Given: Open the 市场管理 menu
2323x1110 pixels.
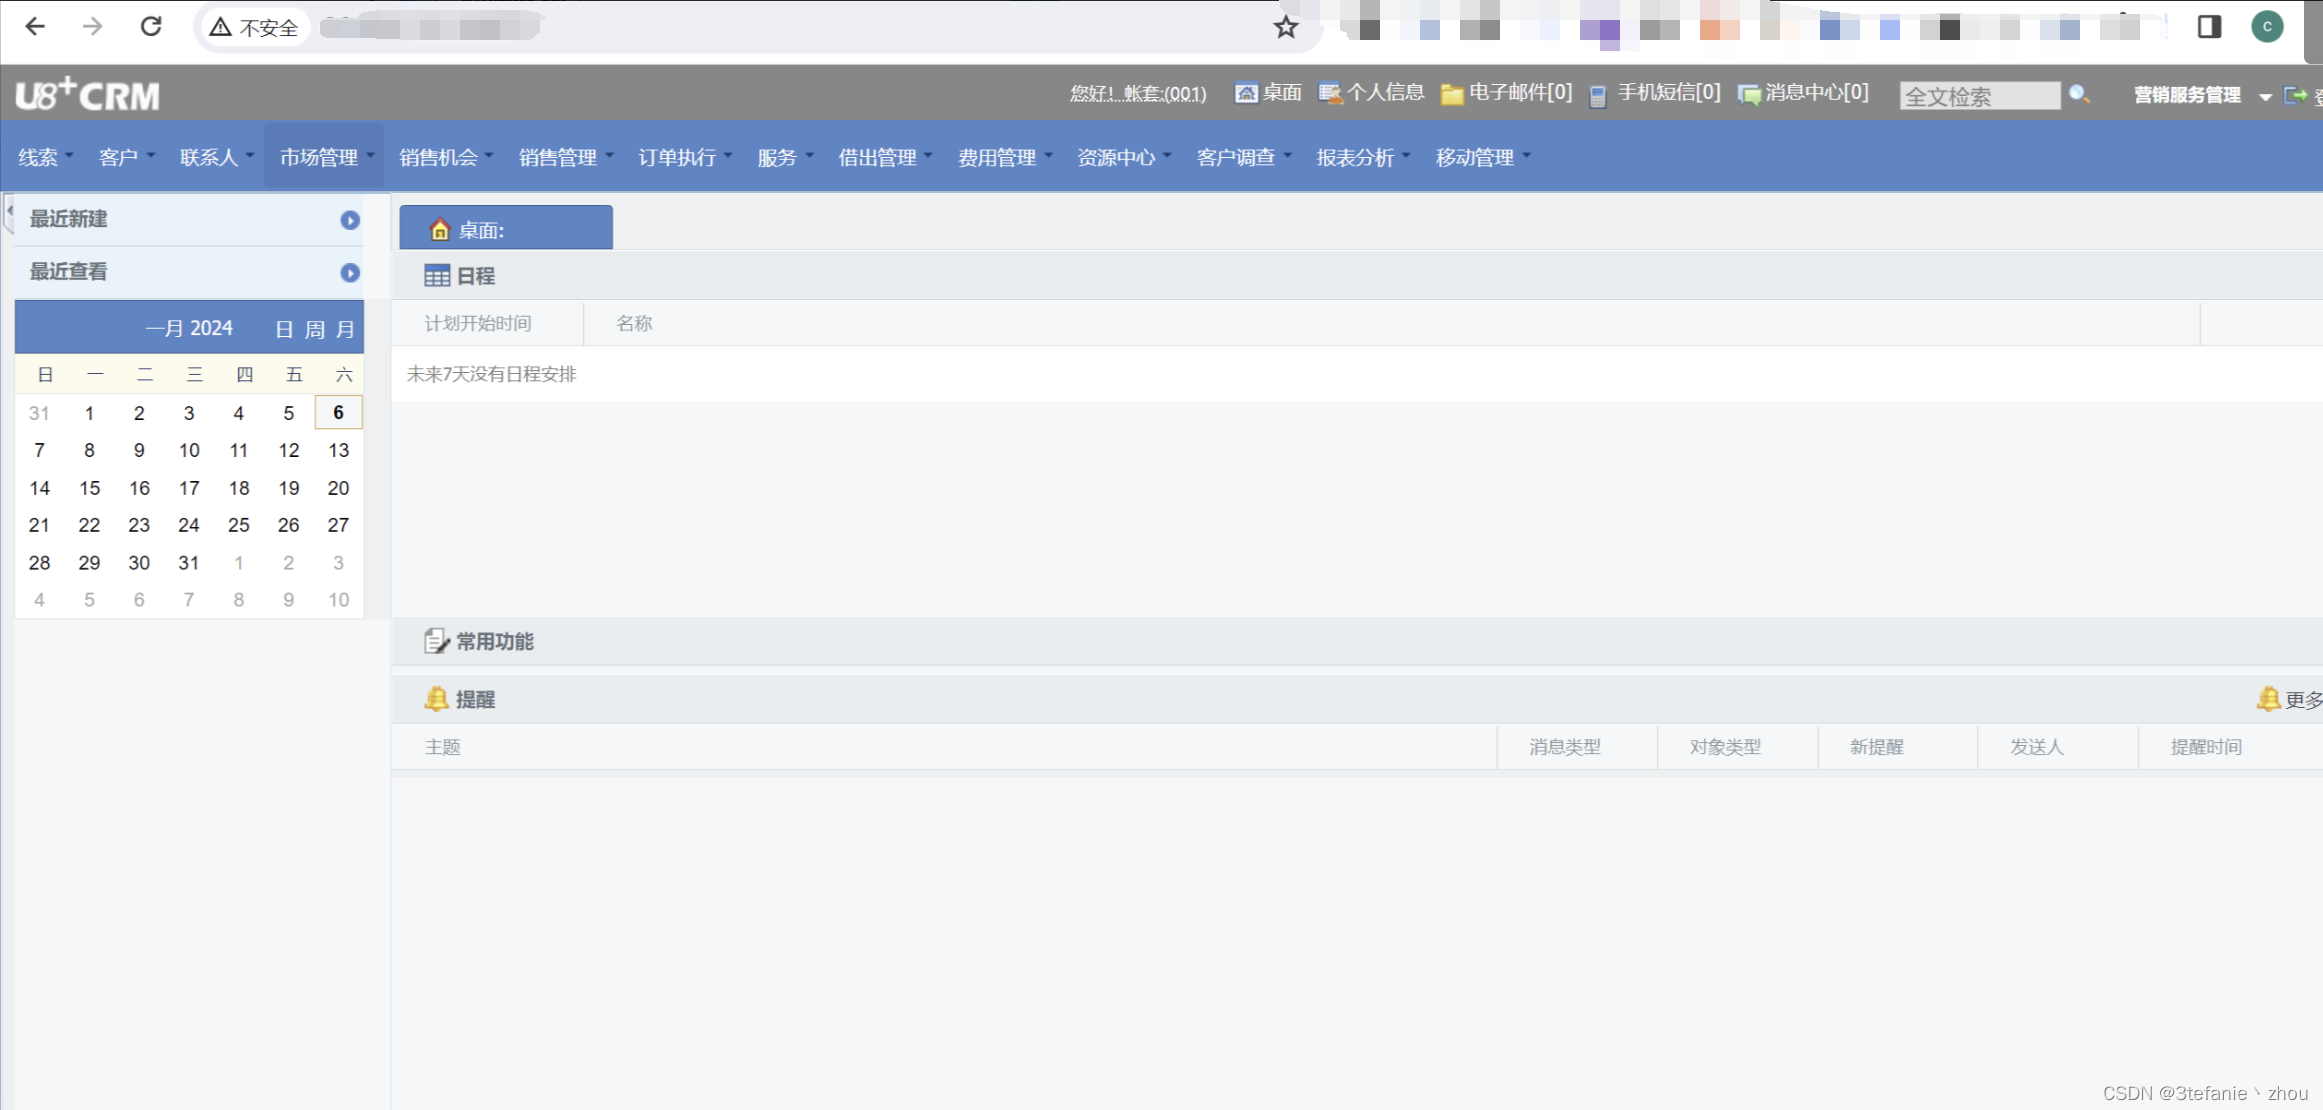Looking at the screenshot, I should click(326, 157).
